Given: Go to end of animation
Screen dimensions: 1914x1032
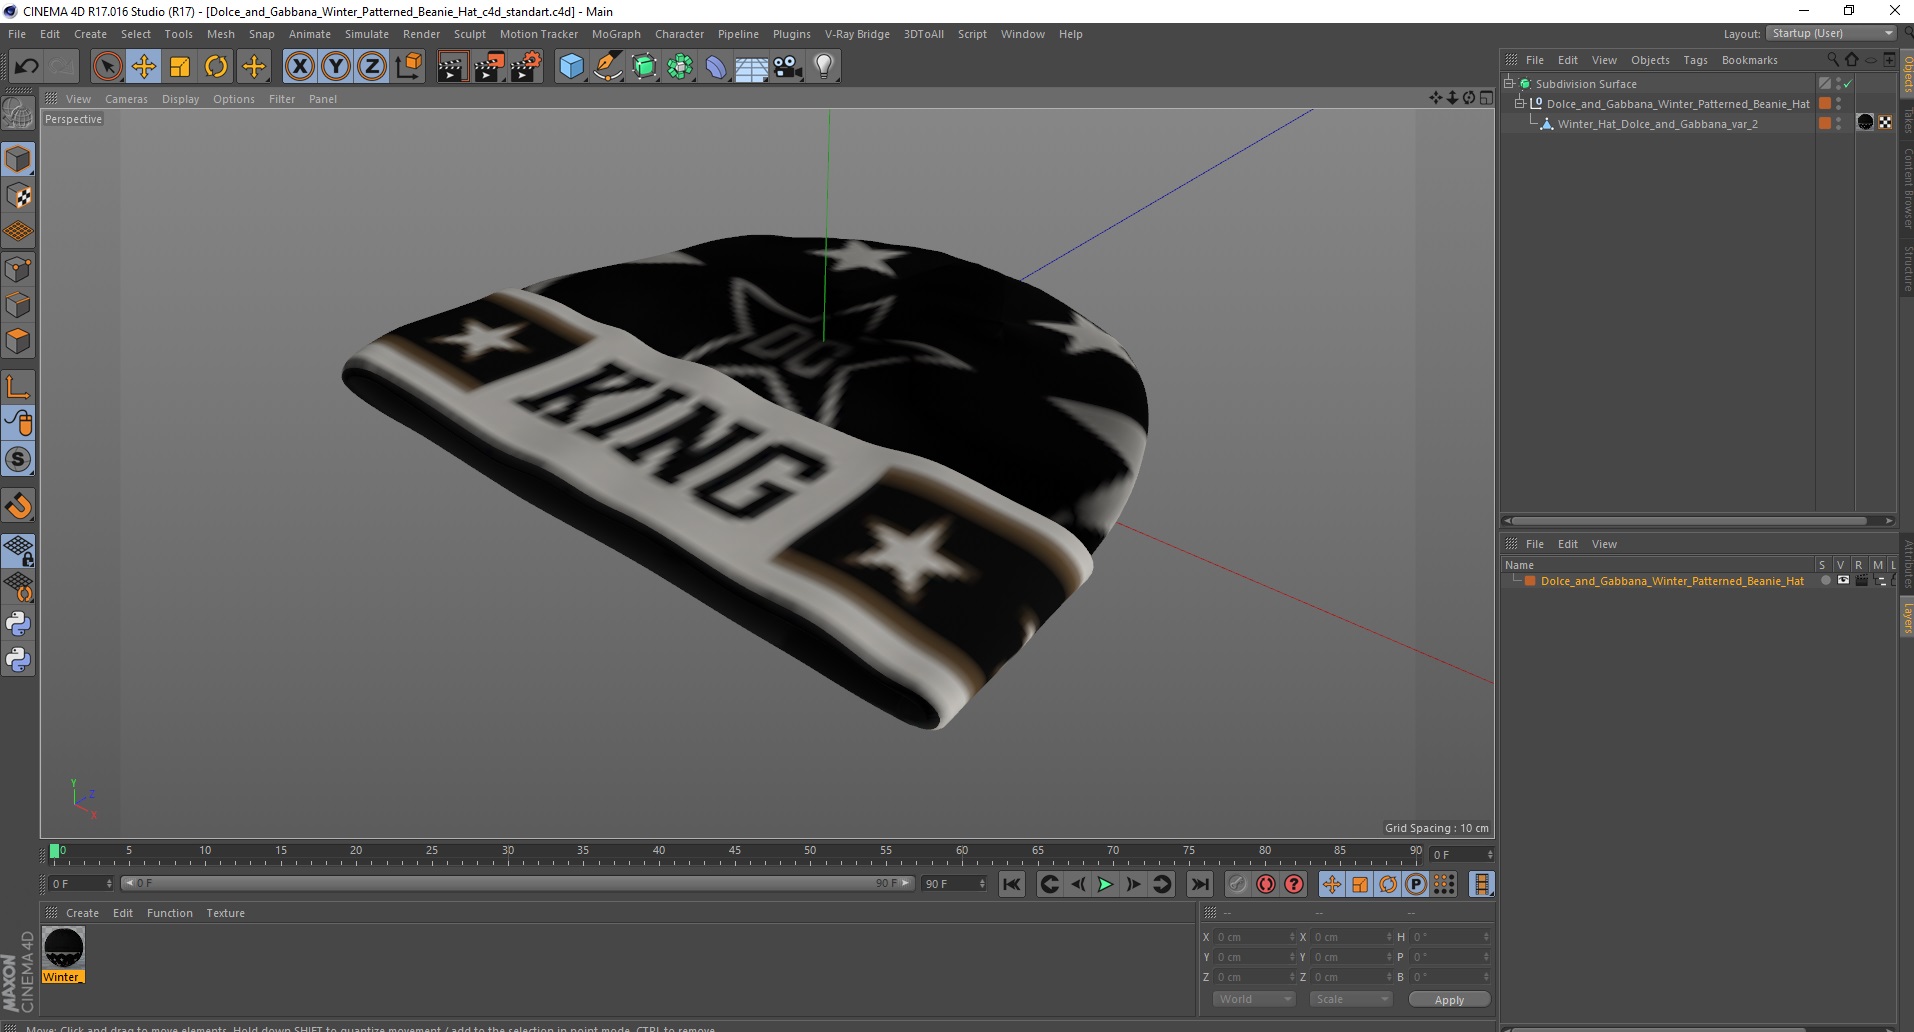Looking at the screenshot, I should [1199, 884].
